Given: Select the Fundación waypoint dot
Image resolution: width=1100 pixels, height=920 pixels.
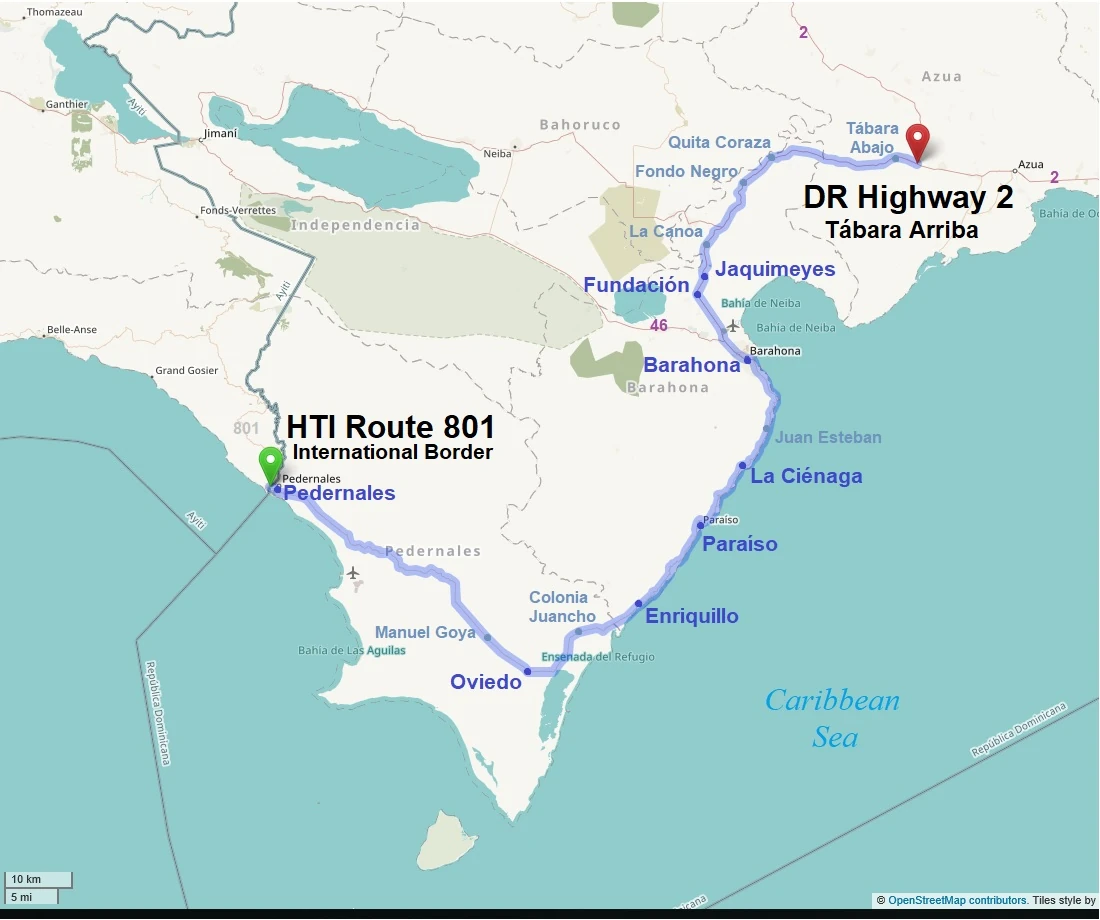Looking at the screenshot, I should click(697, 294).
